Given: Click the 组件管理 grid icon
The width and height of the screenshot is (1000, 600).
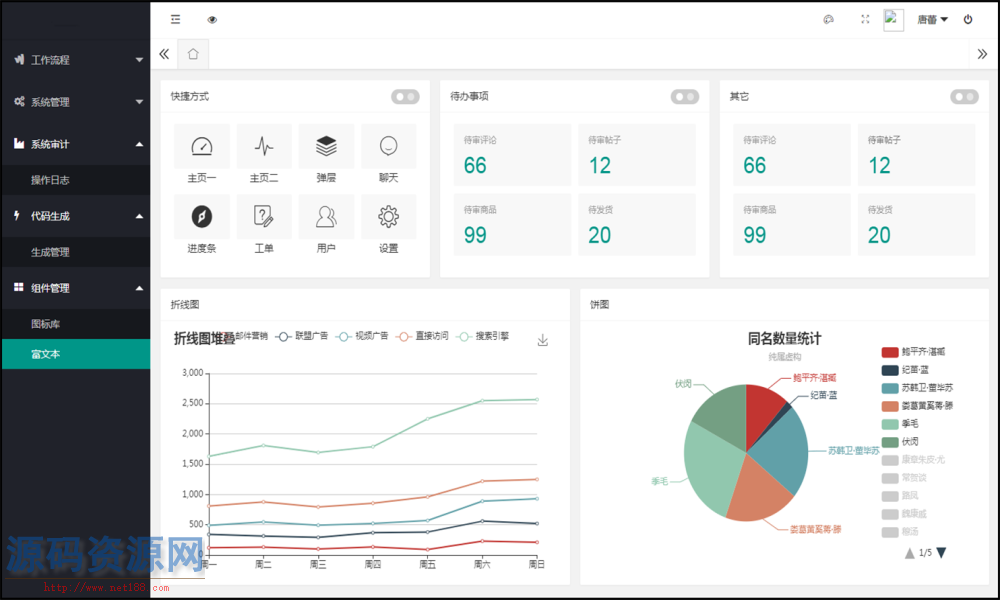Looking at the screenshot, I should pos(19,288).
